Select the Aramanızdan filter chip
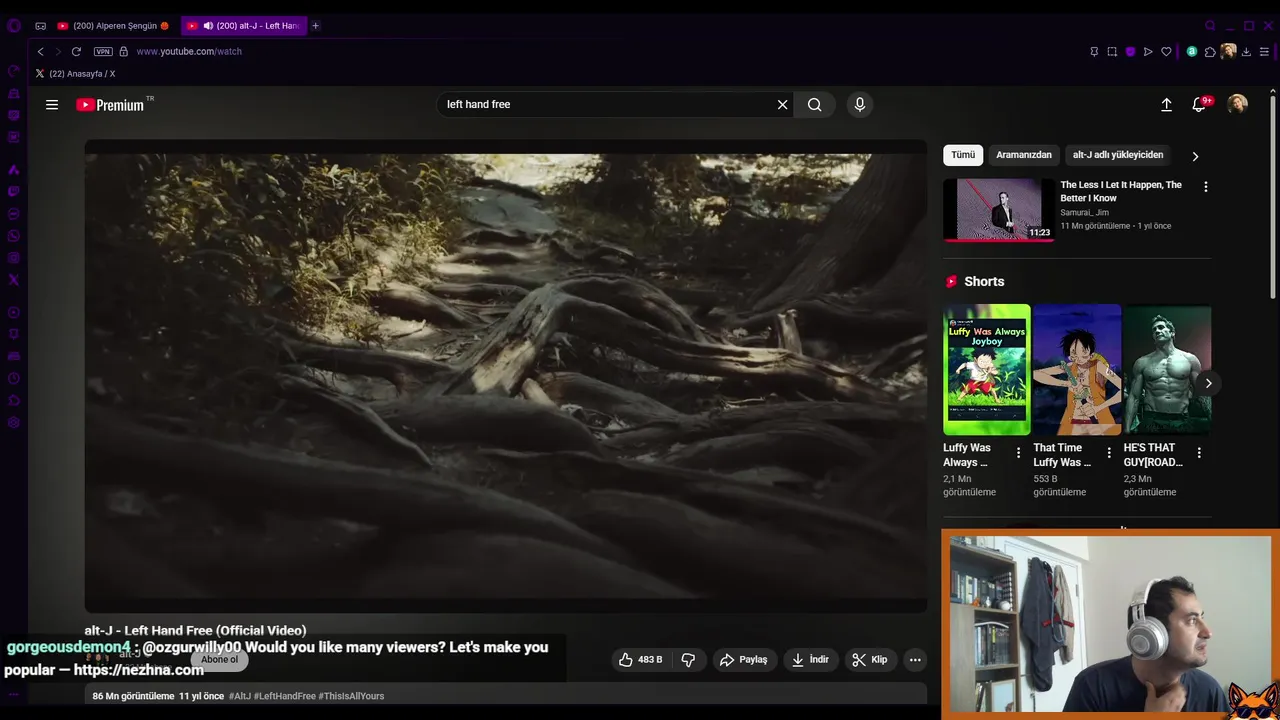 pyautogui.click(x=1024, y=155)
